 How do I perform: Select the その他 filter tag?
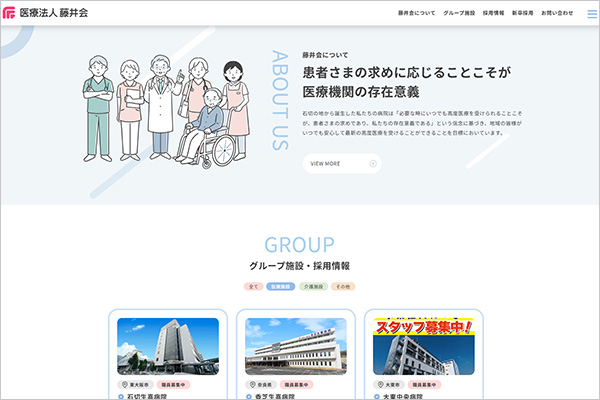coord(343,287)
